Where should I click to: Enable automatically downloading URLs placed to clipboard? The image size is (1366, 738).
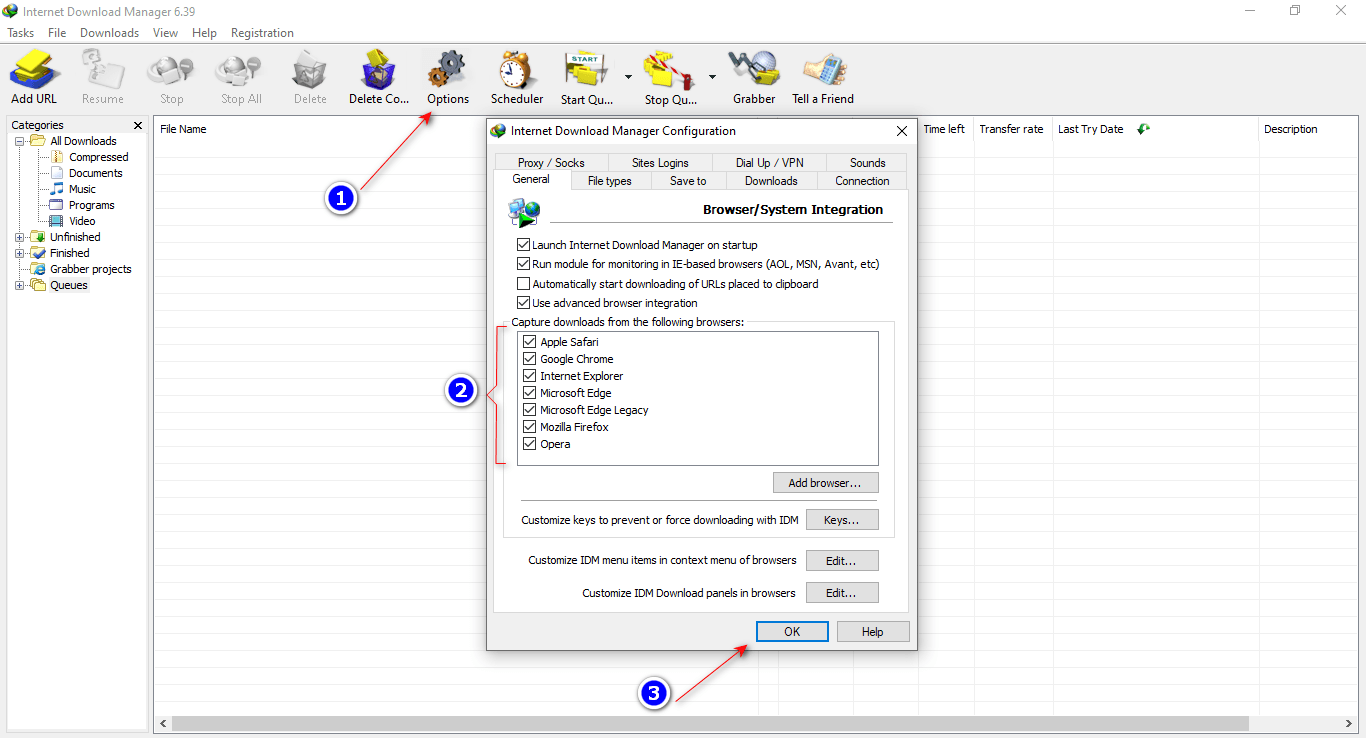click(523, 284)
